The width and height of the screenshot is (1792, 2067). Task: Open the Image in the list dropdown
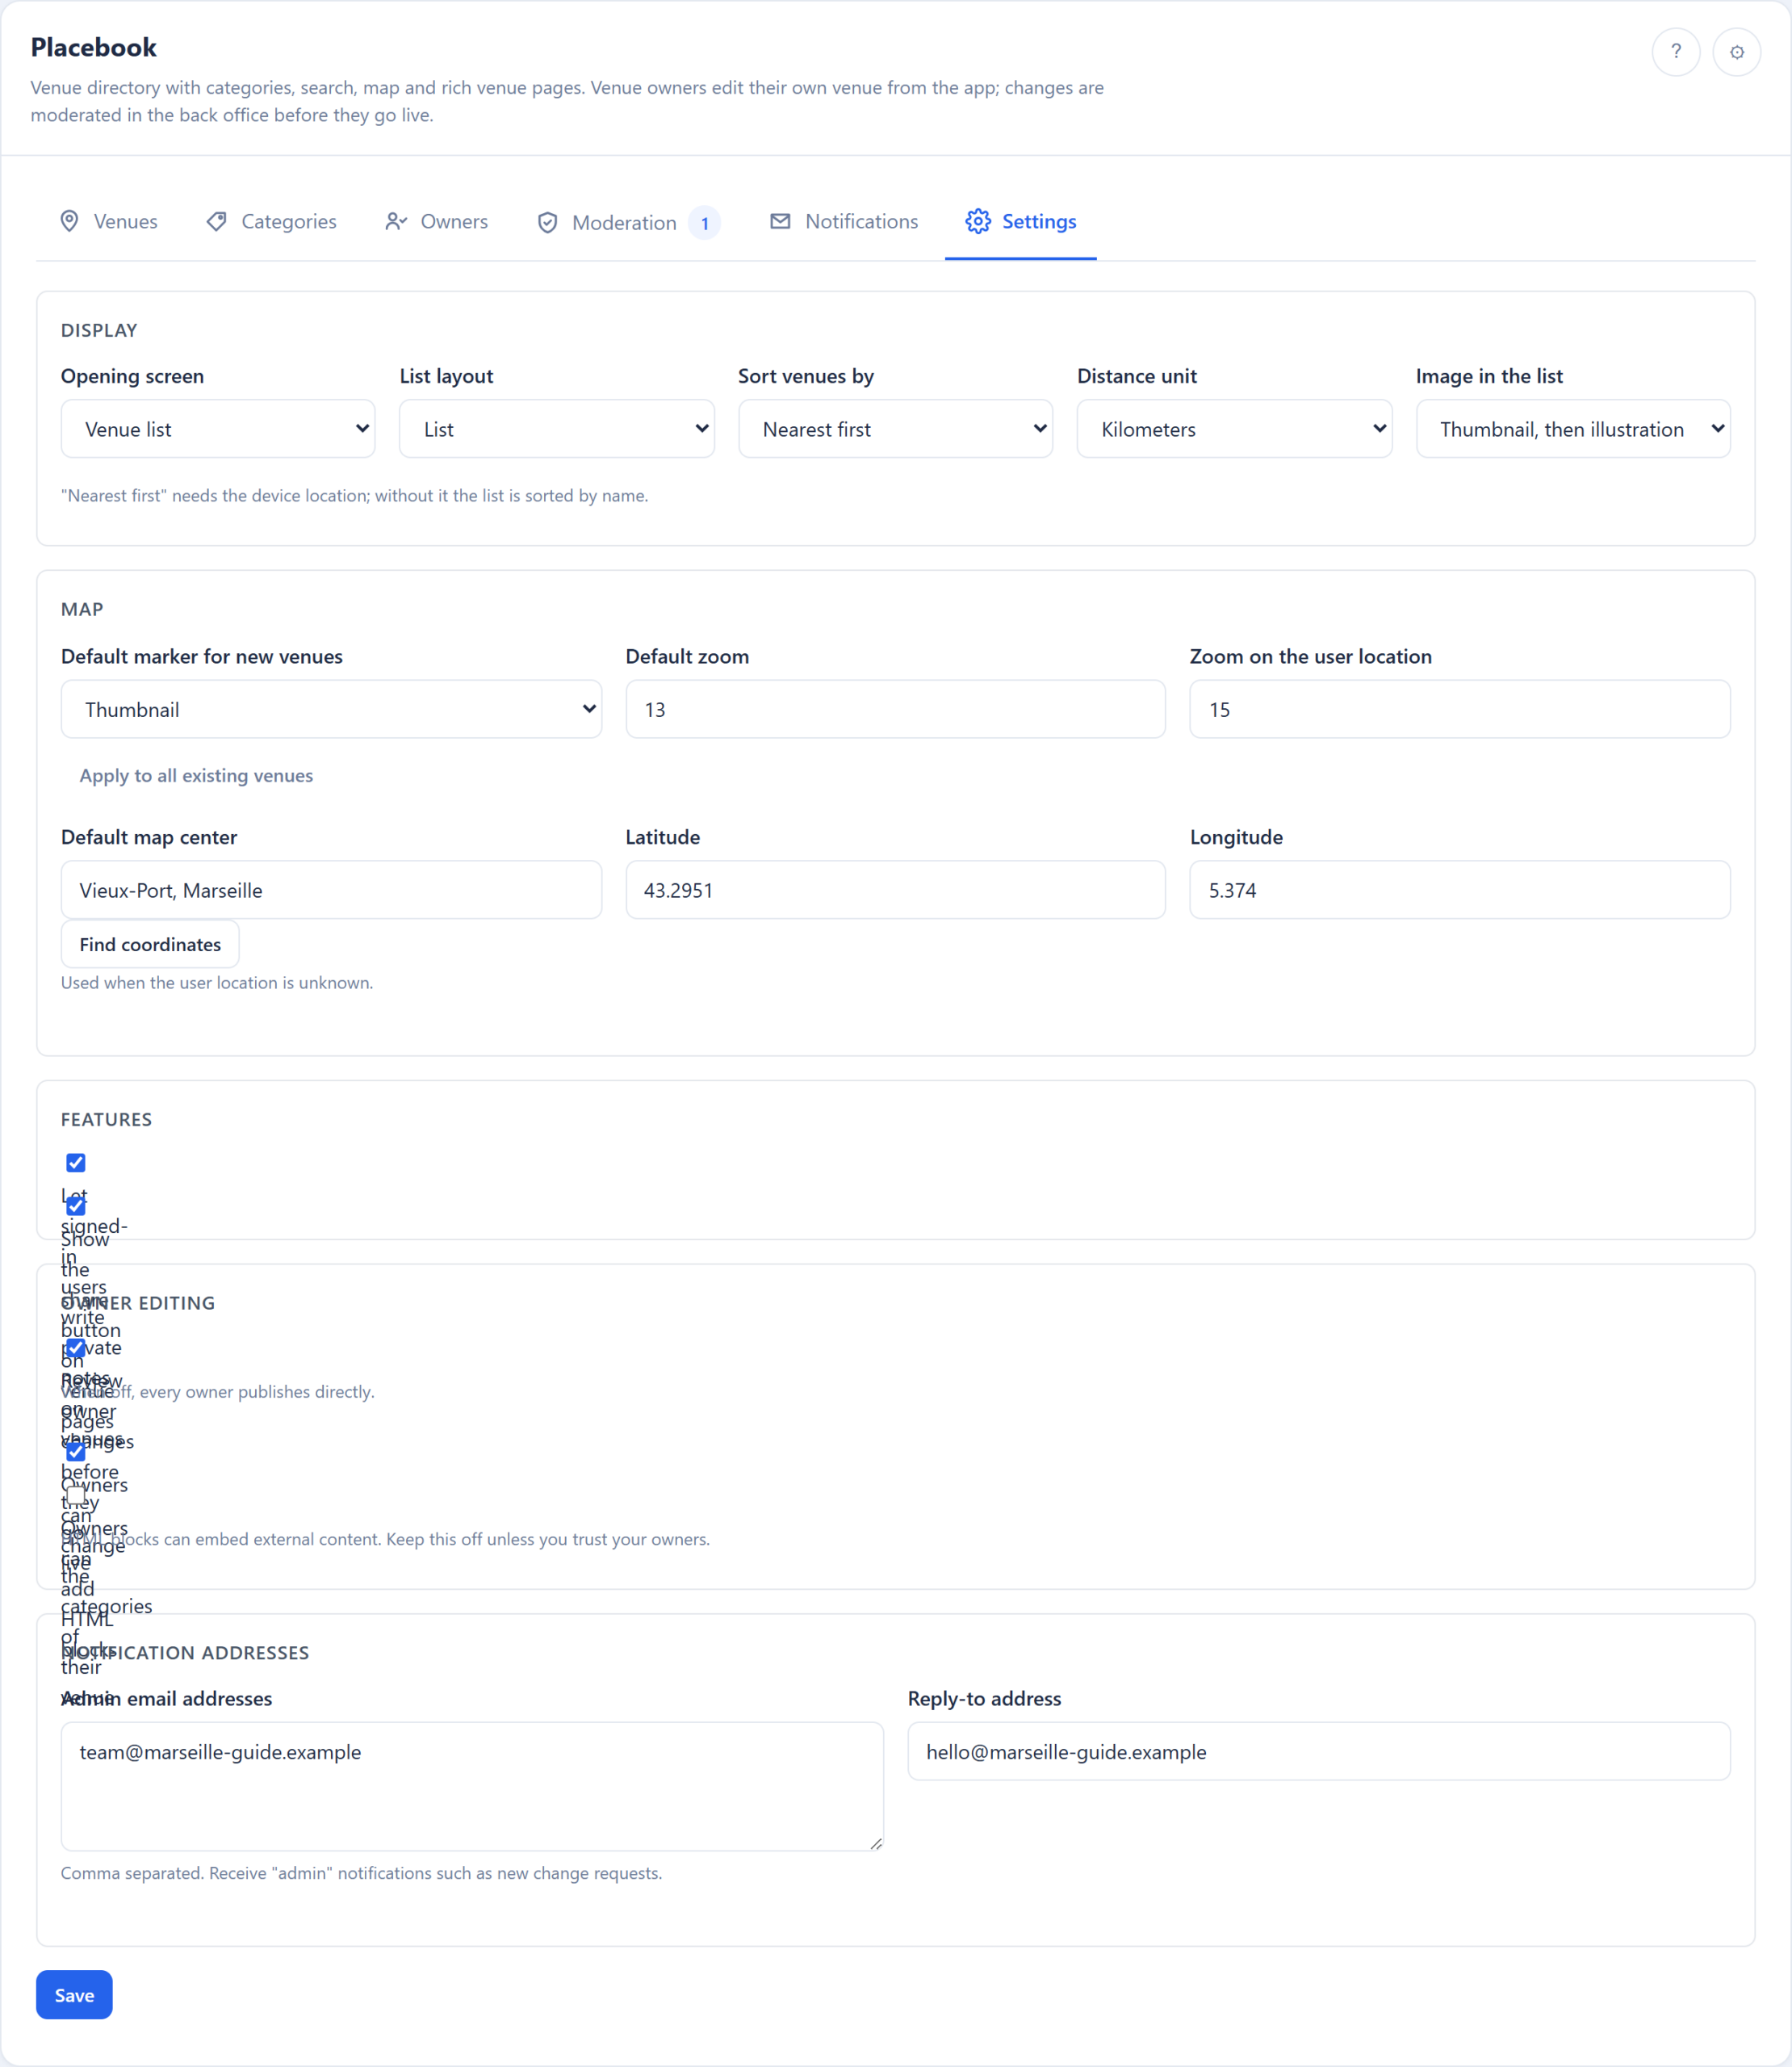[1573, 429]
